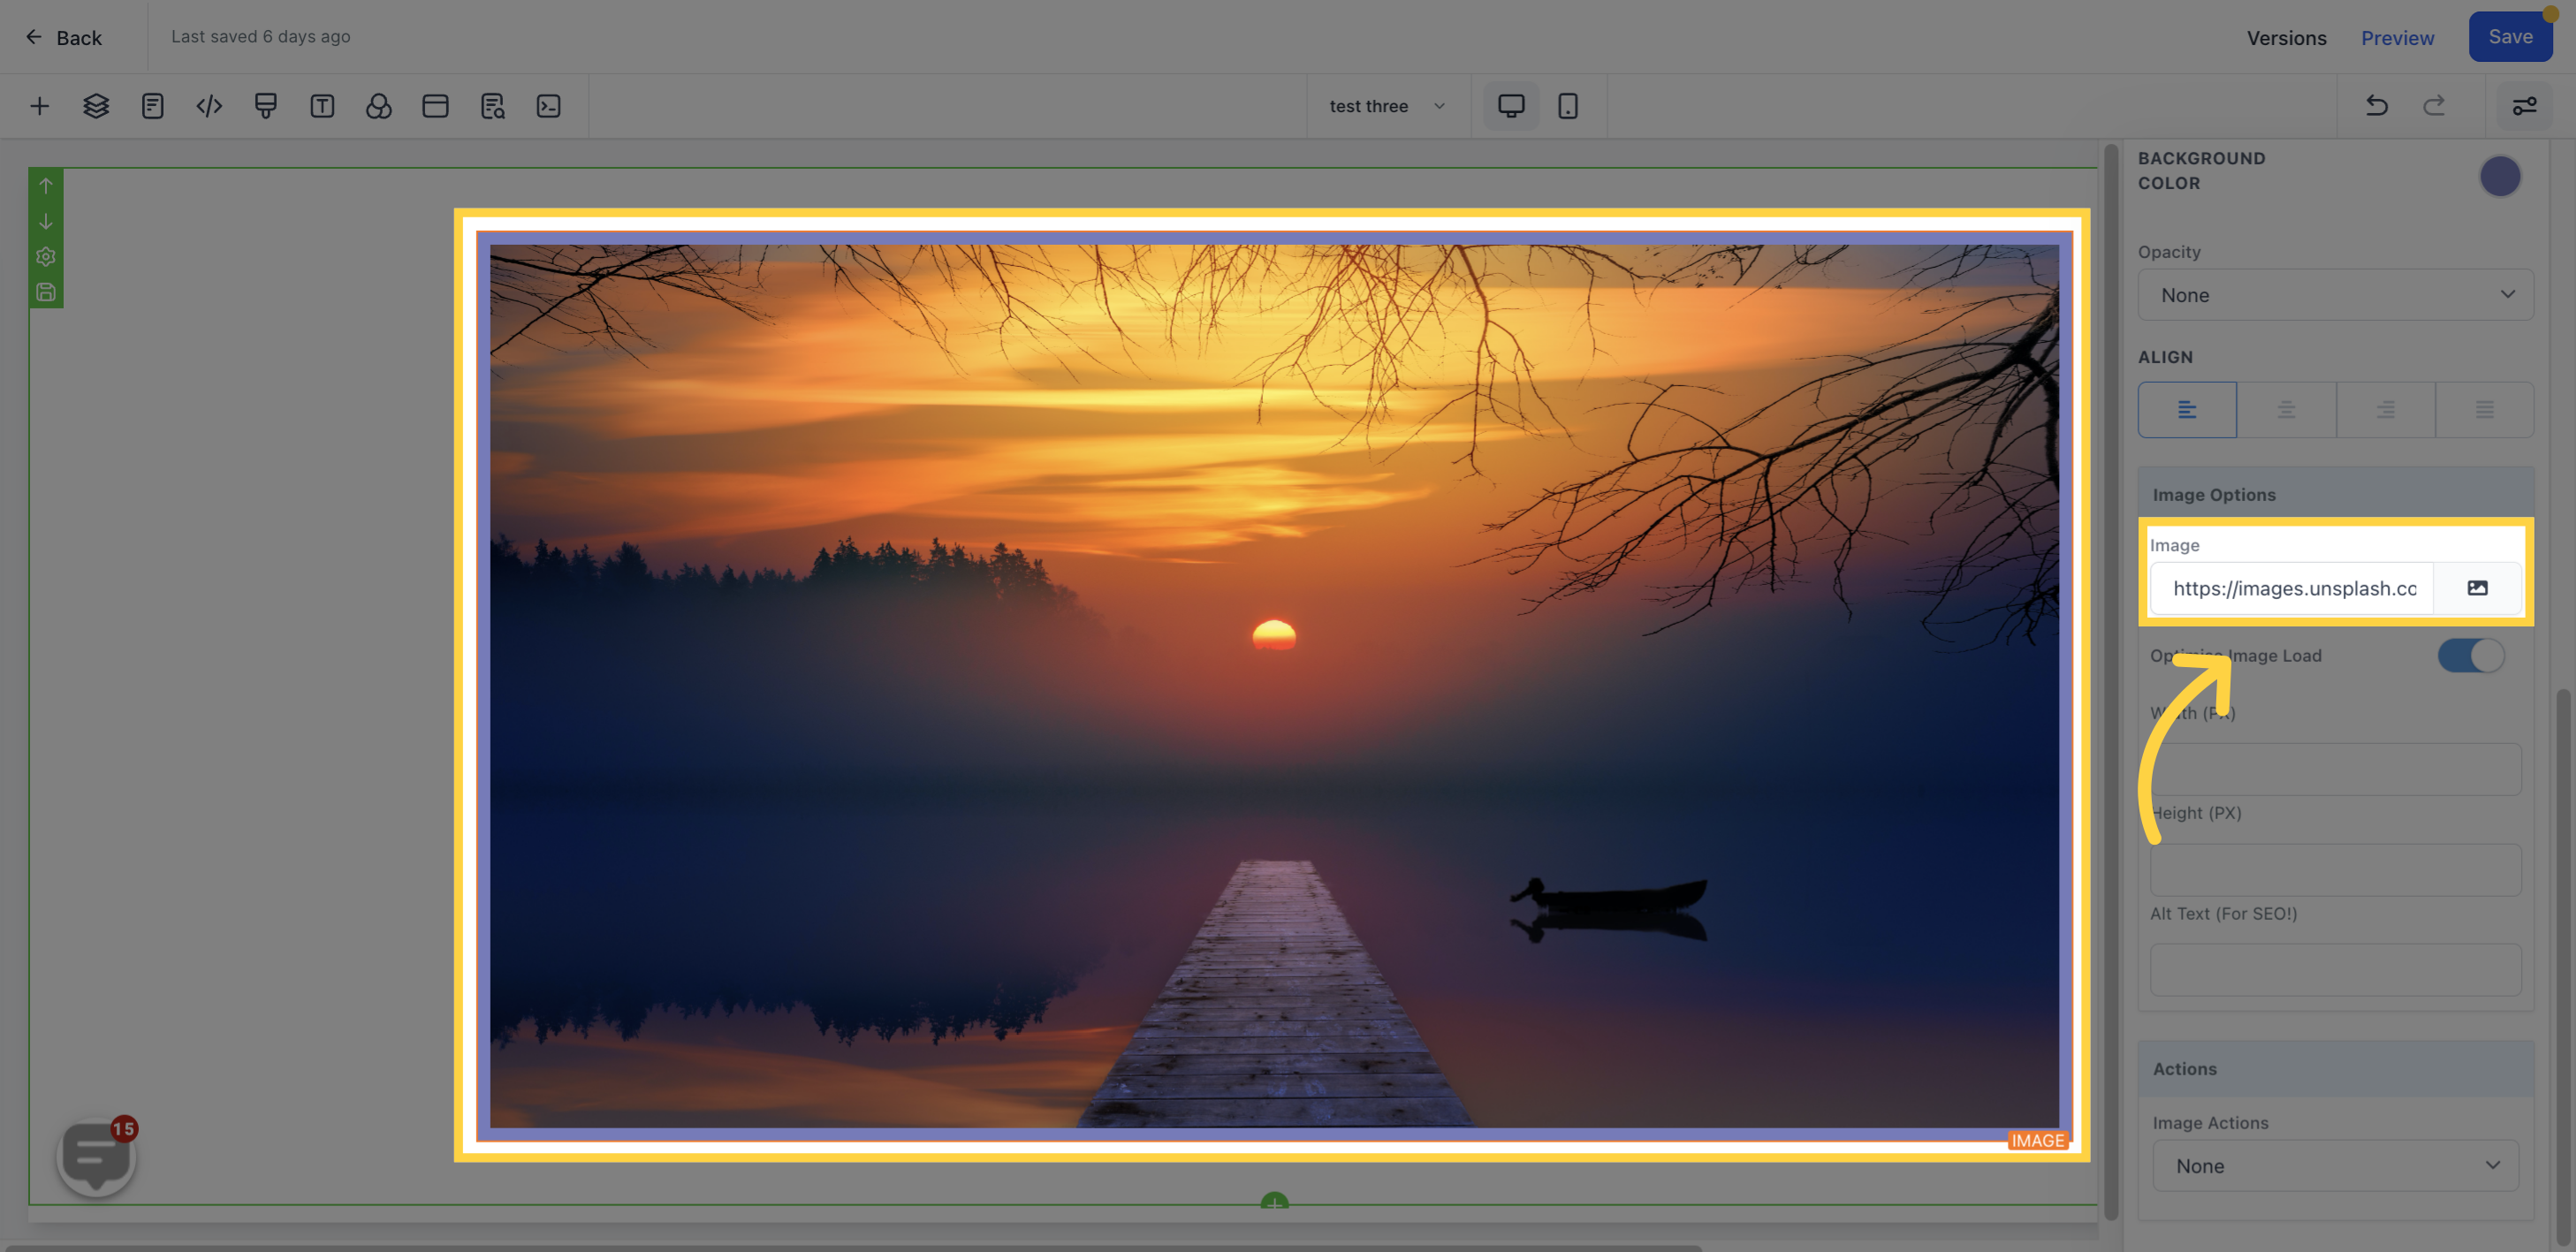Screen dimensions: 2576x1252
Task: Open the color circles icon
Action: click(379, 106)
